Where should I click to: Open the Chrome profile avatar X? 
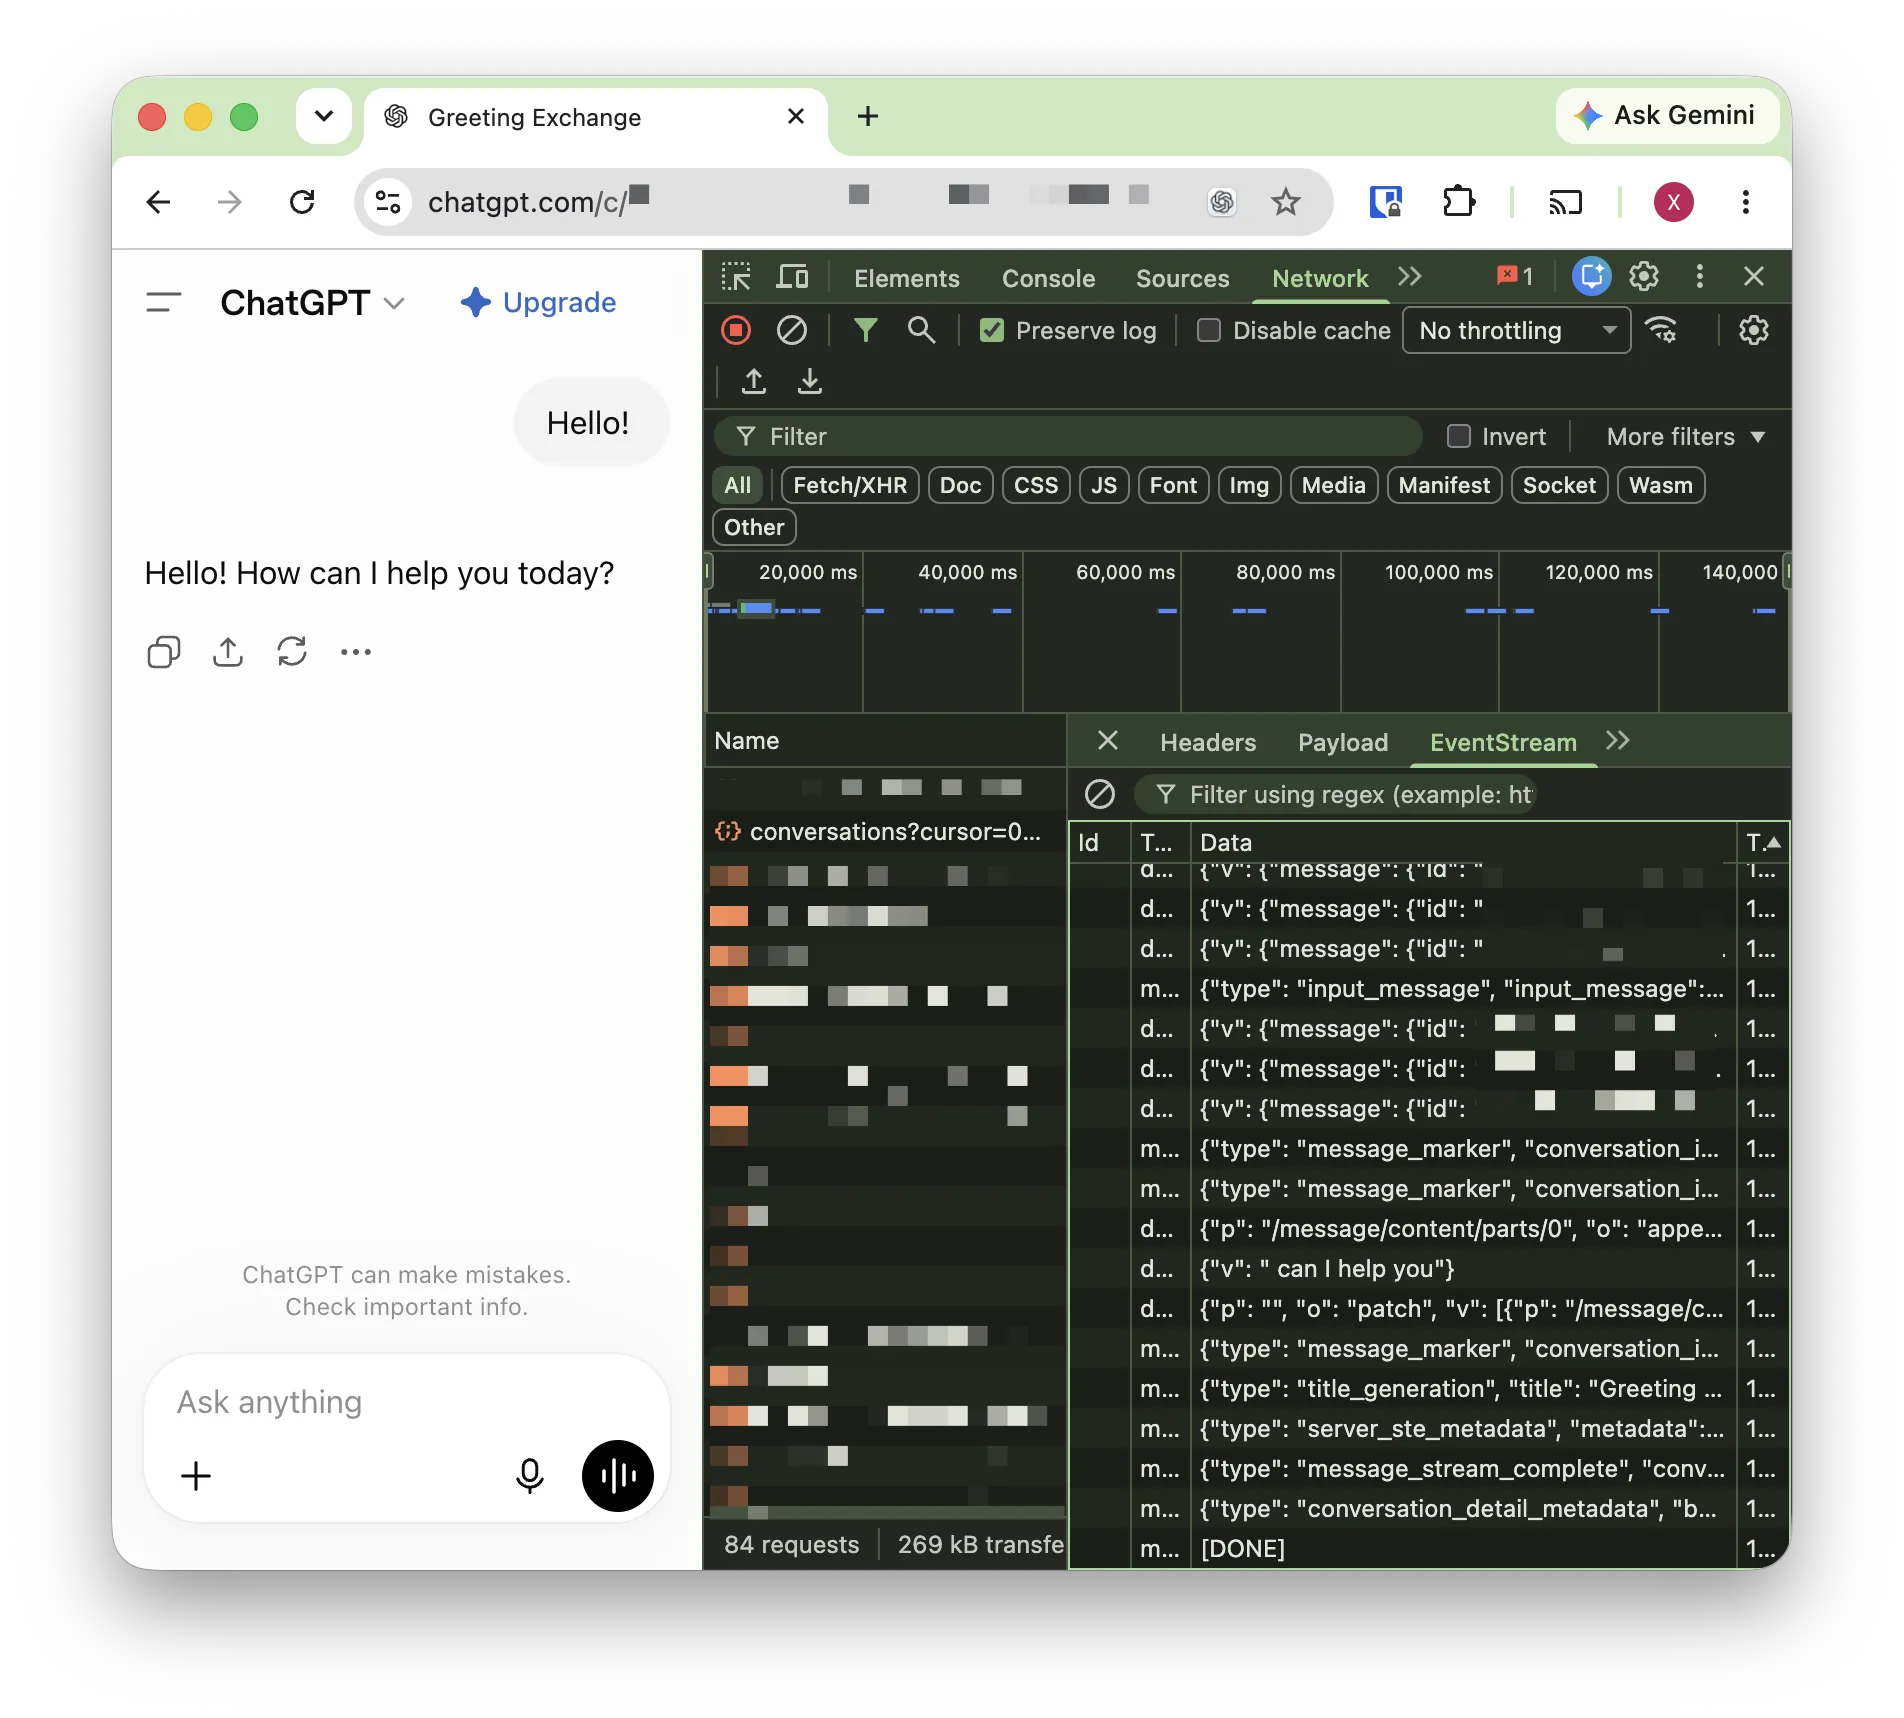[1674, 202]
